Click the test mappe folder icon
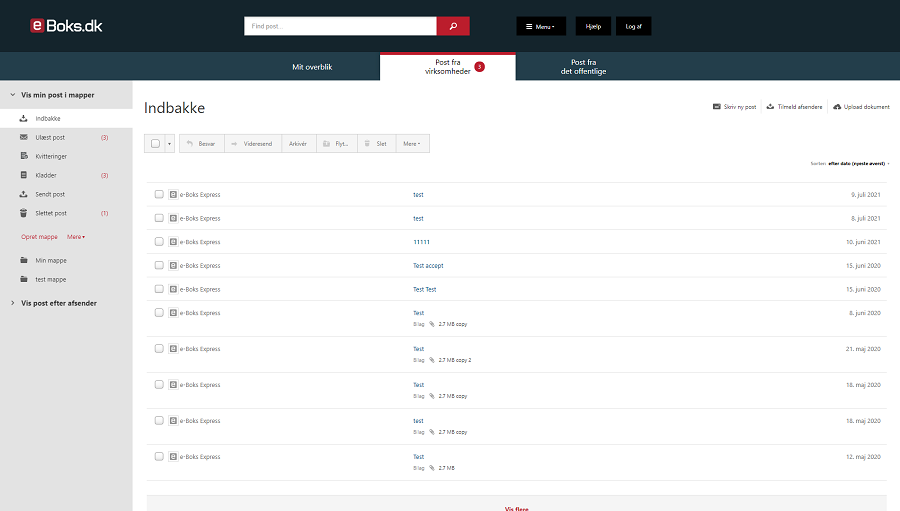Image resolution: width=900 pixels, height=511 pixels. 24,279
